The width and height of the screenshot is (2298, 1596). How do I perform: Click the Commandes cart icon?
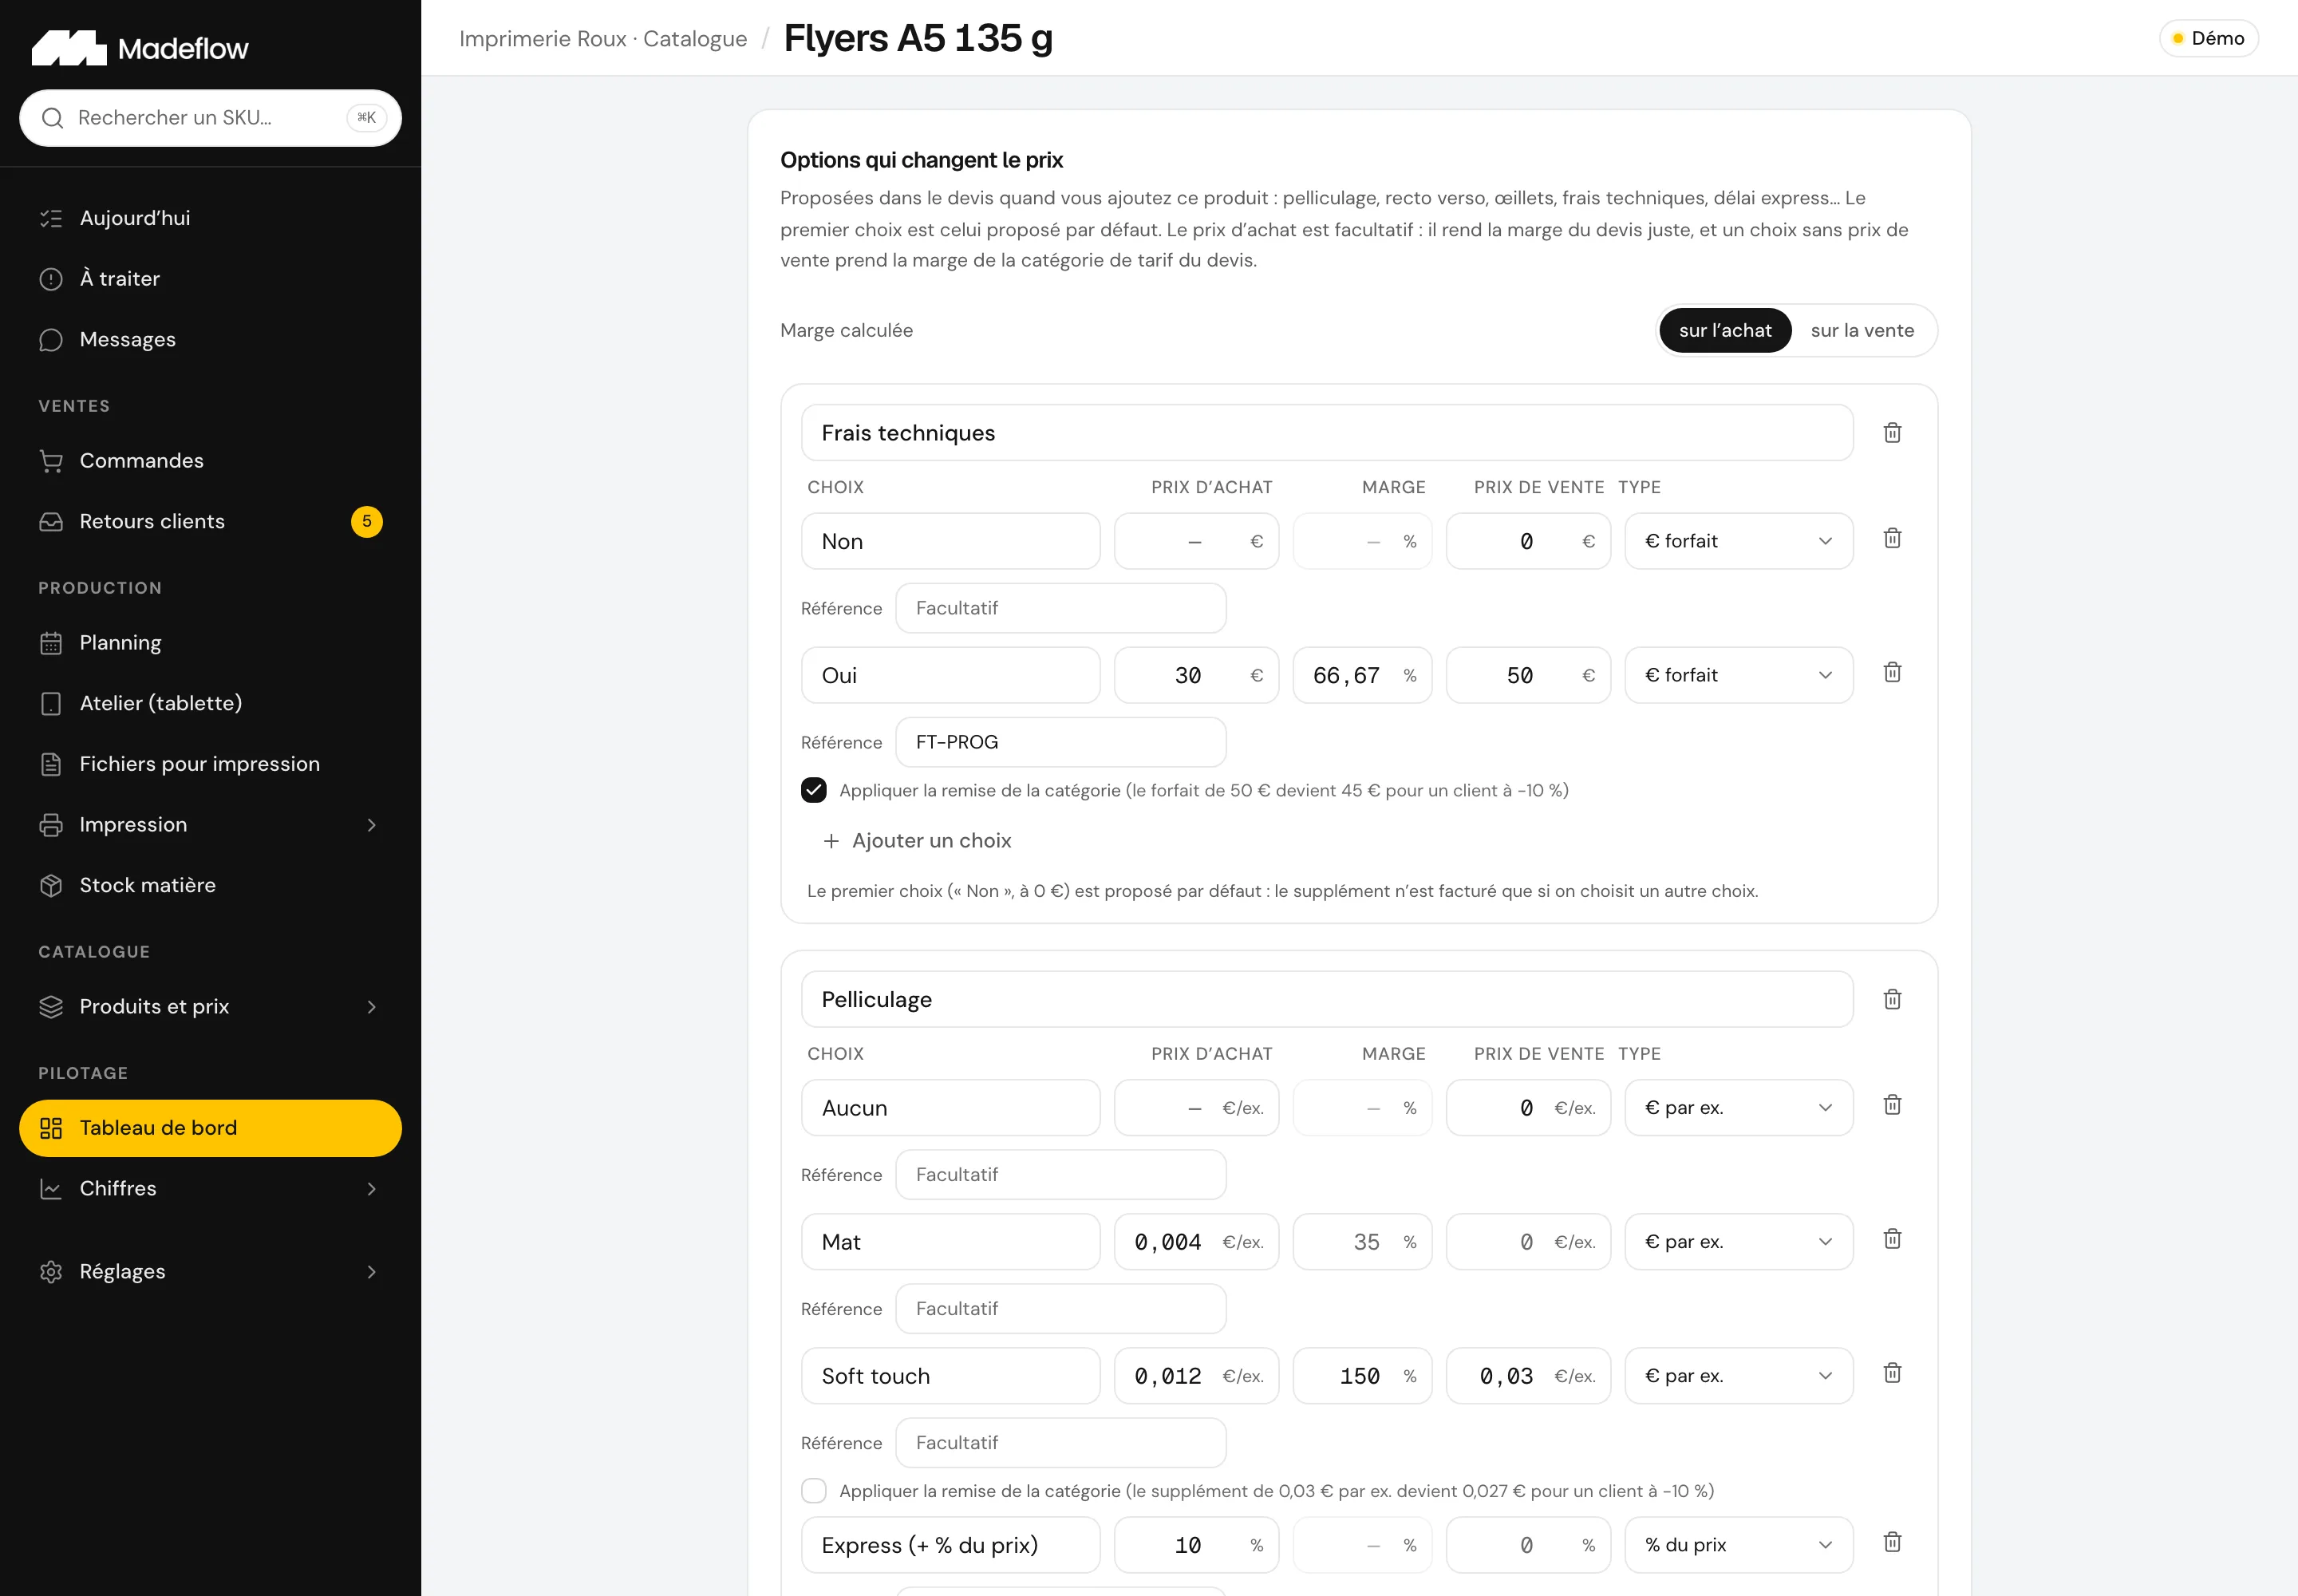(51, 461)
